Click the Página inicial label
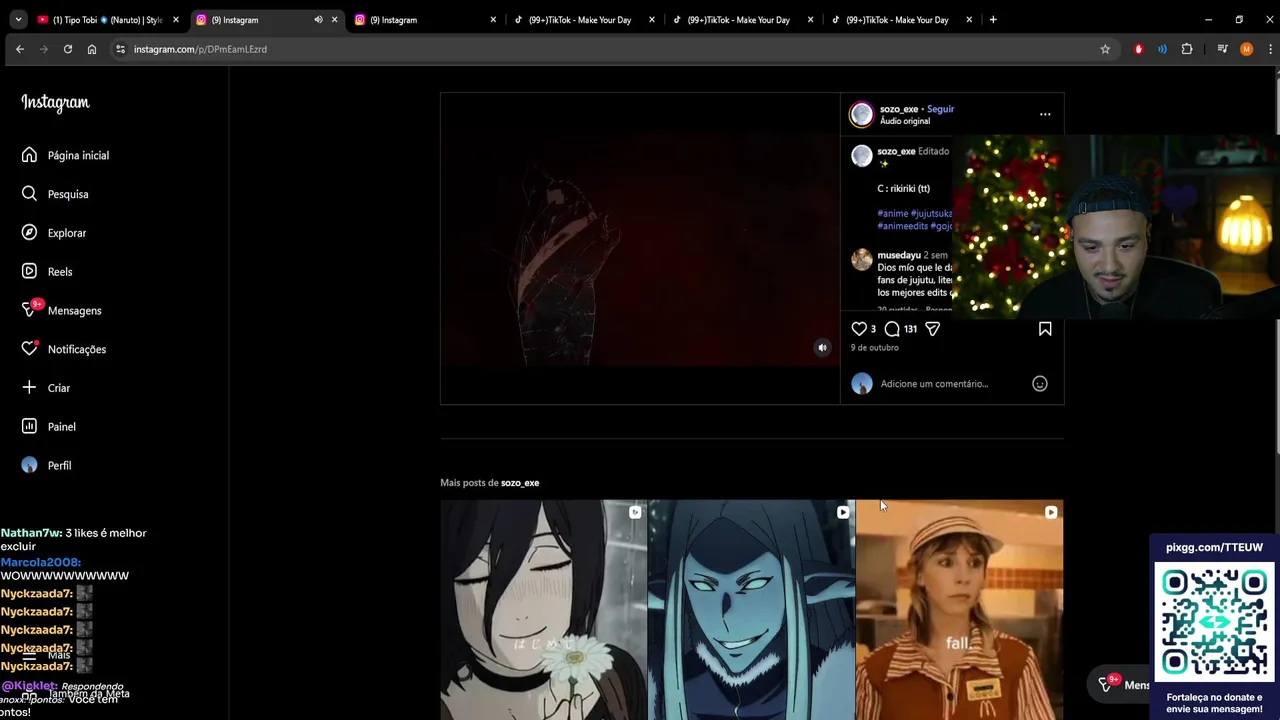 78,156
